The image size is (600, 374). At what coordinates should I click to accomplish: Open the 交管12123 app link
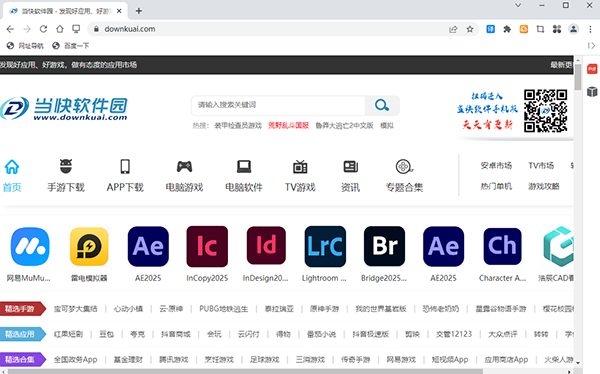(454, 334)
